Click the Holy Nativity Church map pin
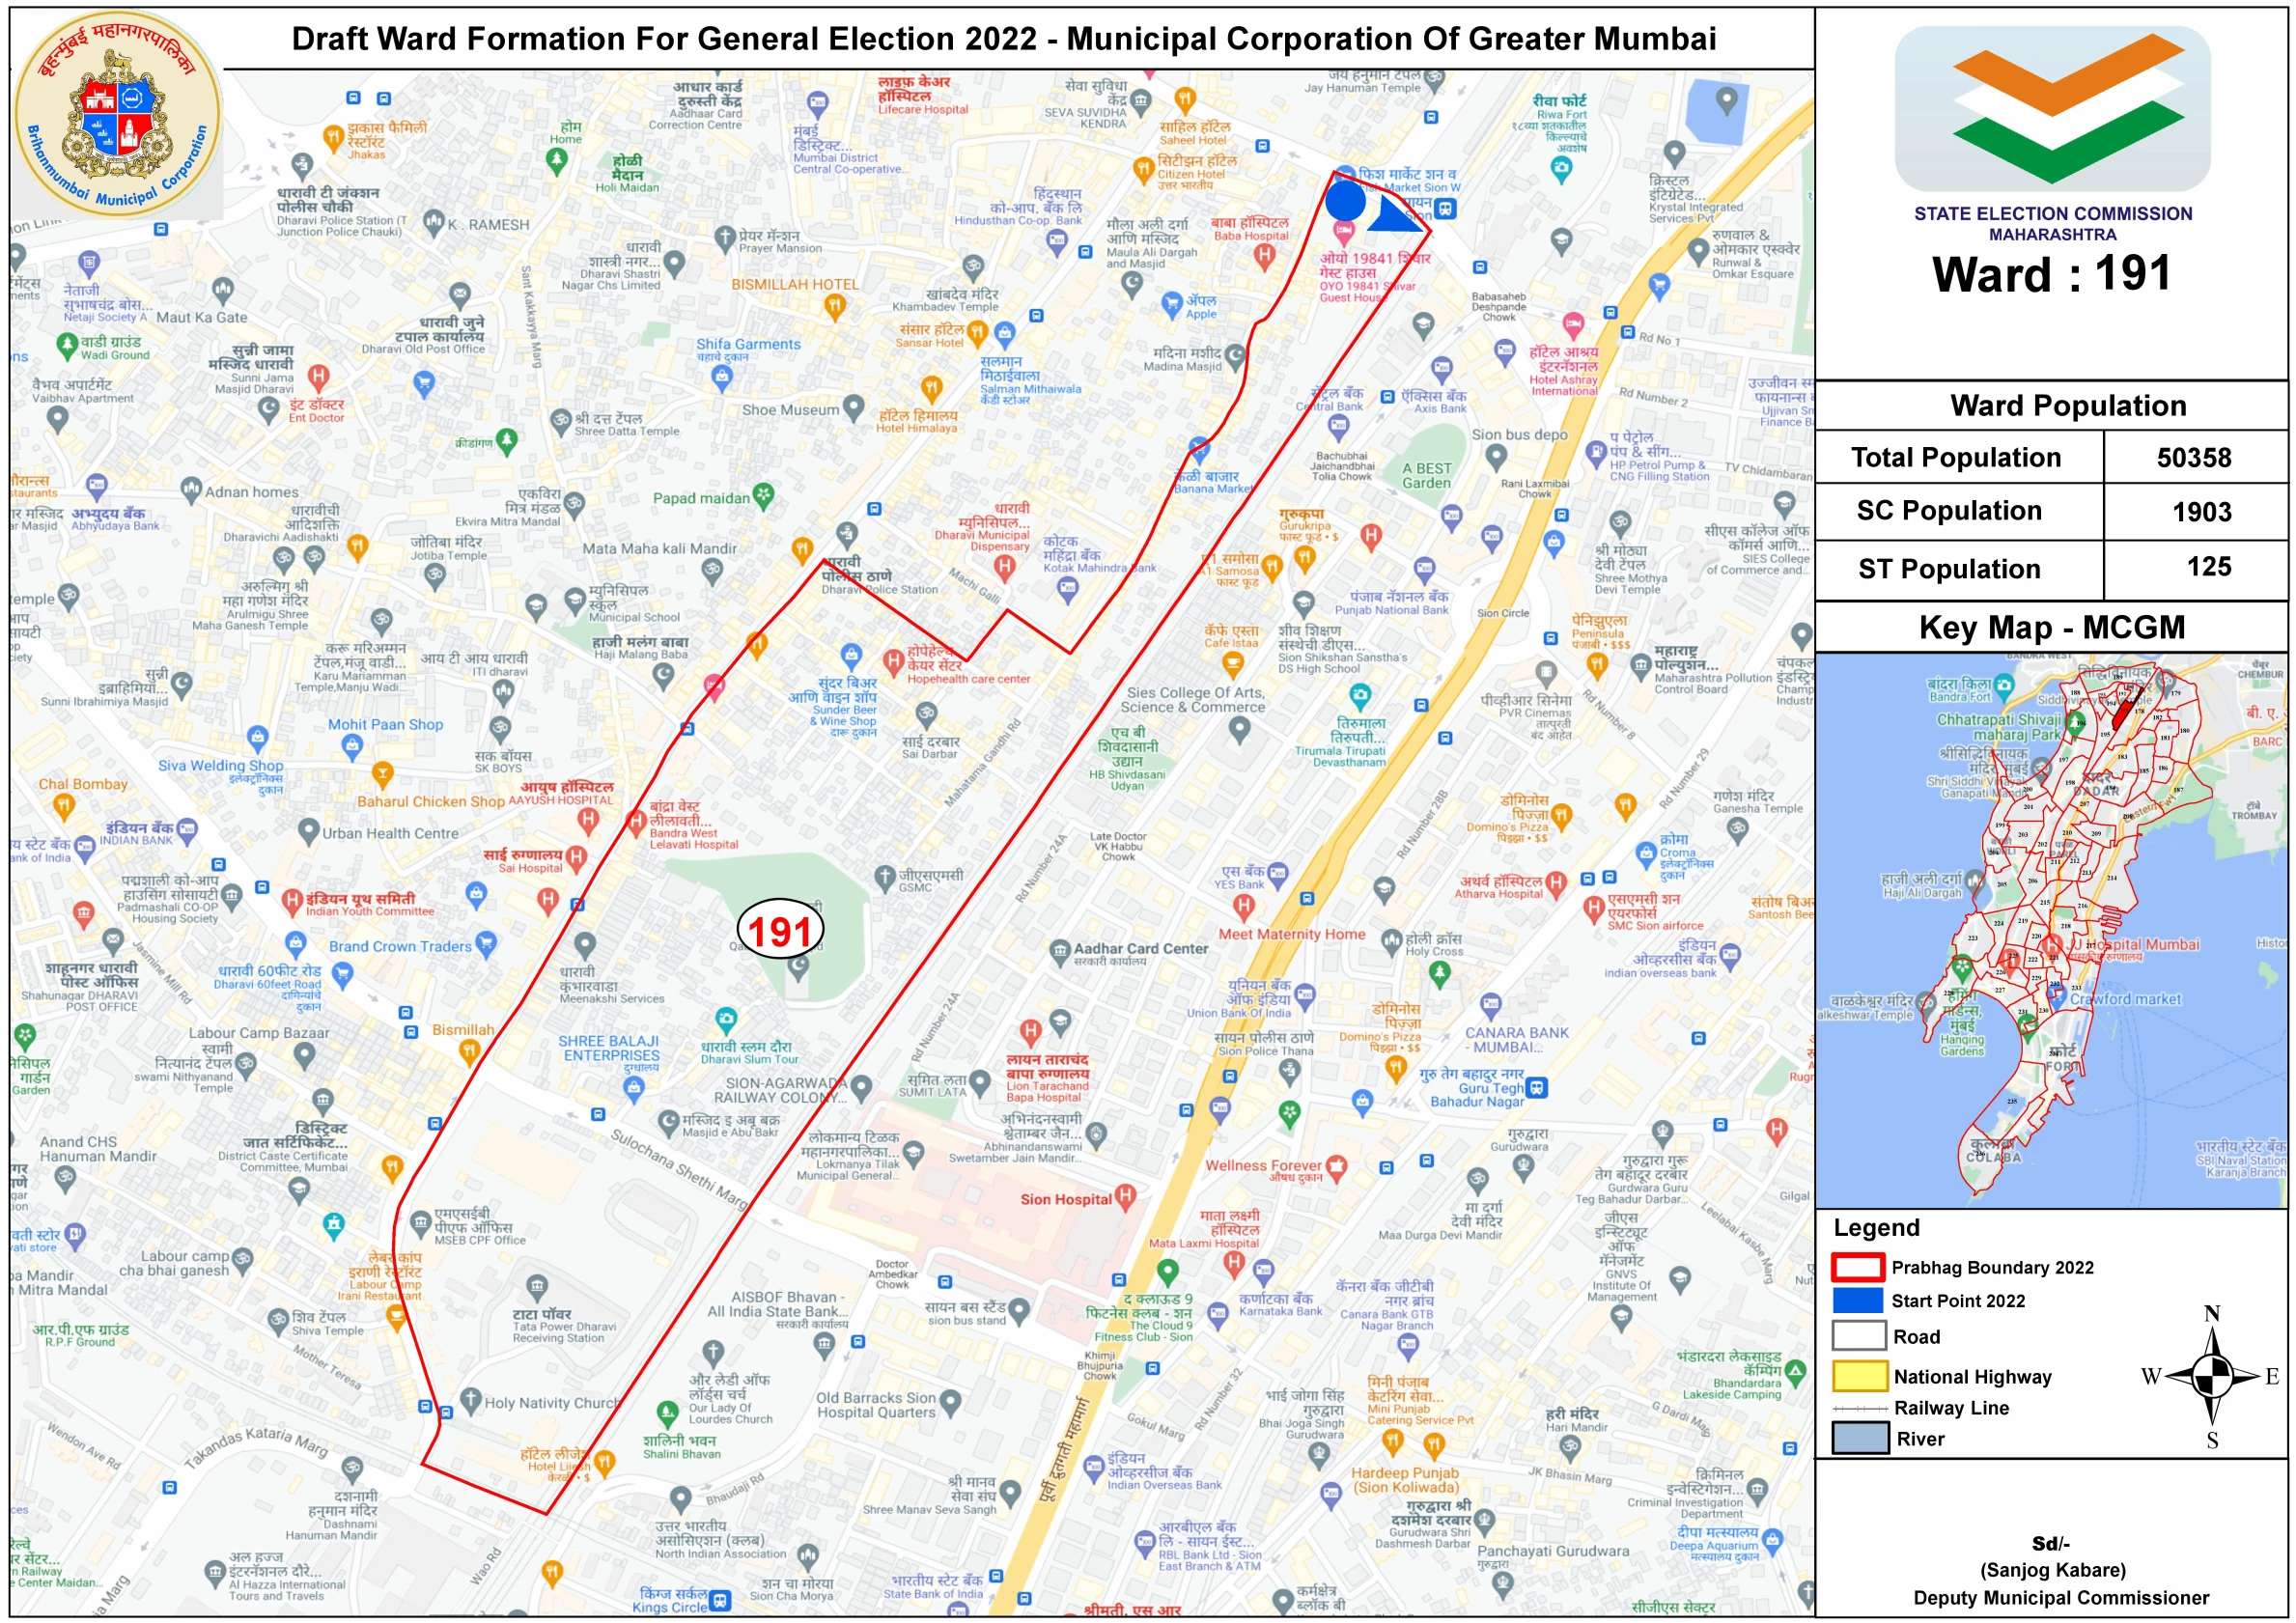 (x=471, y=1399)
